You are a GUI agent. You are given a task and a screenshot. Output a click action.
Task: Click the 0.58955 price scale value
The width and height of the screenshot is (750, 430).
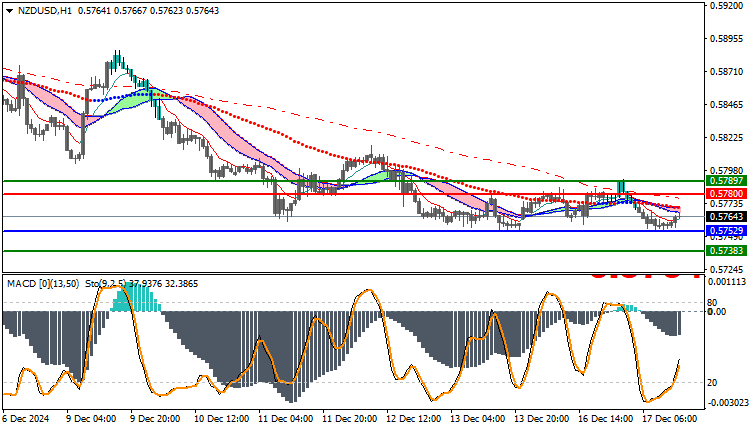[727, 39]
